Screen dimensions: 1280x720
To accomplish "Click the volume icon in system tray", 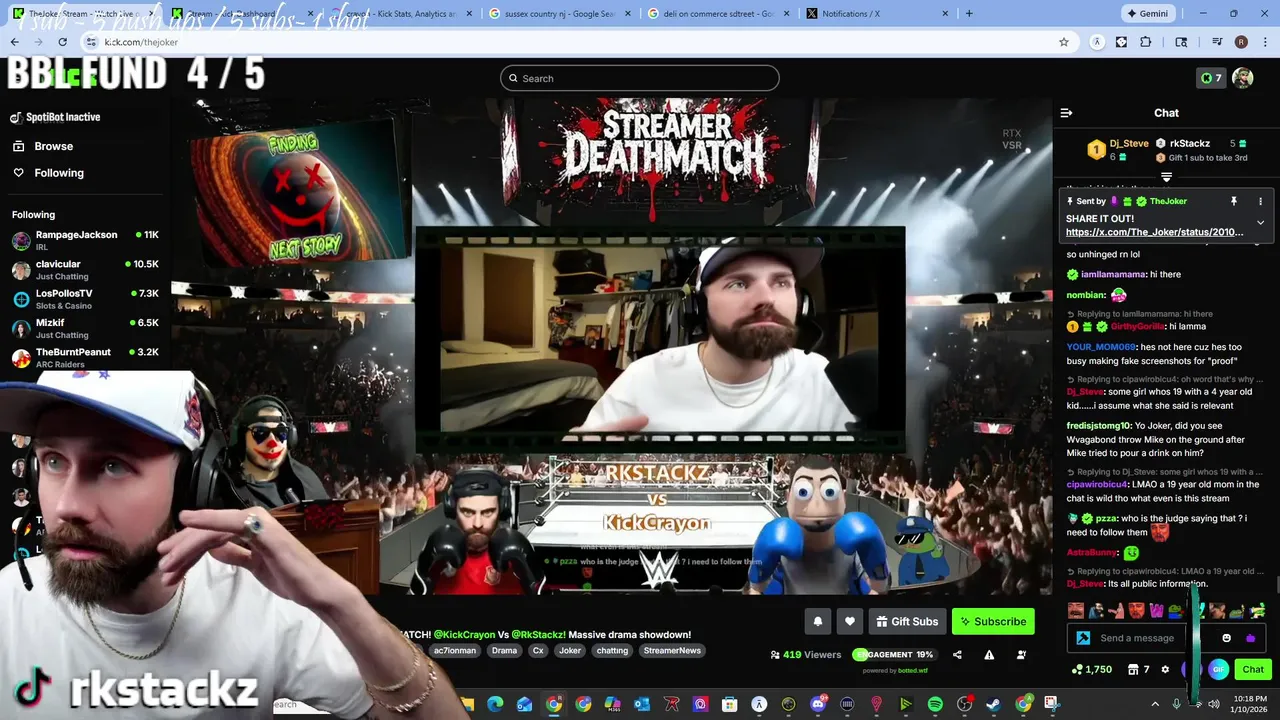I will (1213, 704).
